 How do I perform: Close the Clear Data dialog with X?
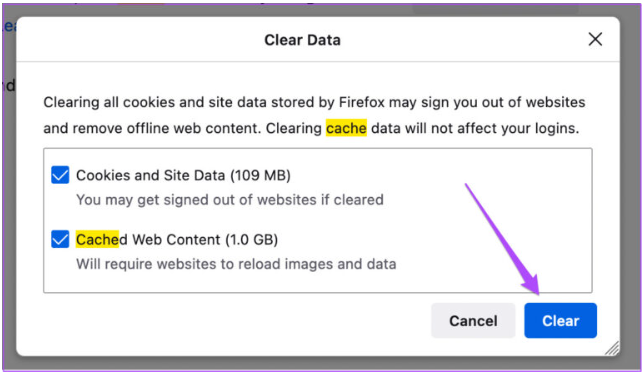[x=595, y=39]
